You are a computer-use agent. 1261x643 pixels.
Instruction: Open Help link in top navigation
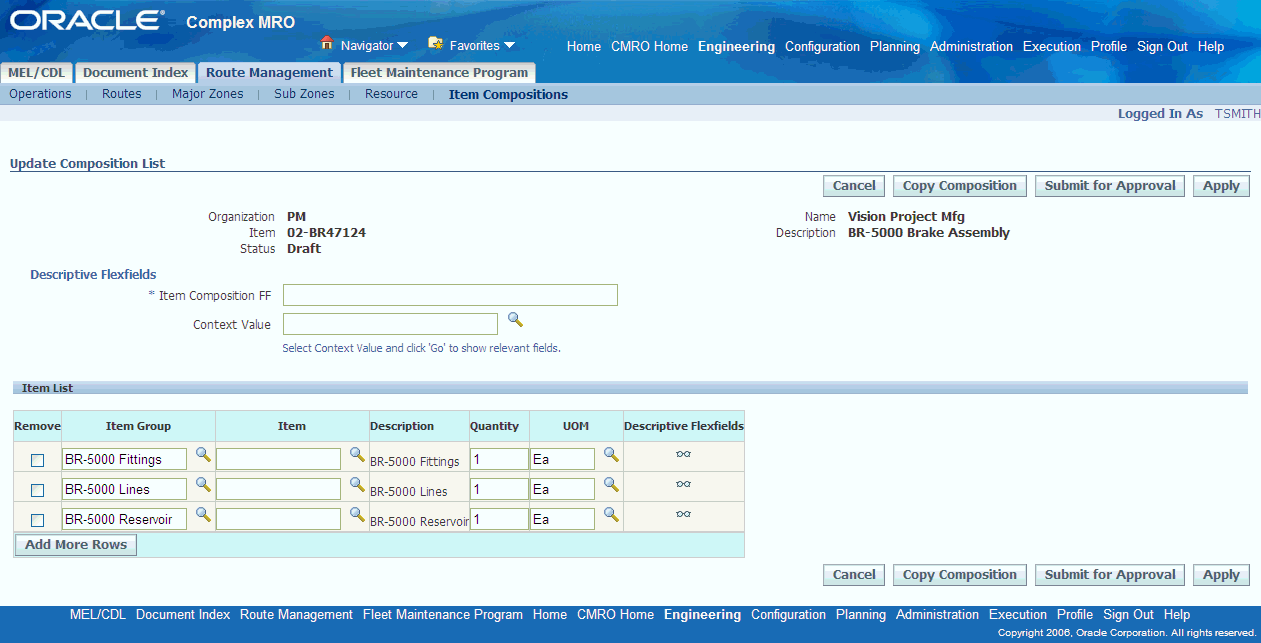(1211, 47)
